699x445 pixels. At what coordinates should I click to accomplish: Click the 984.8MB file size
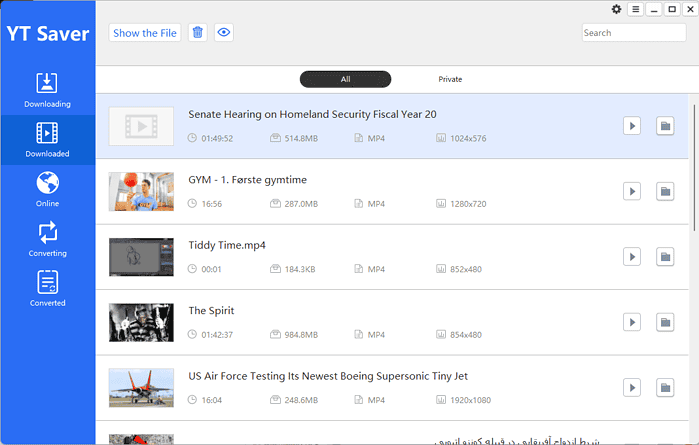tap(301, 335)
